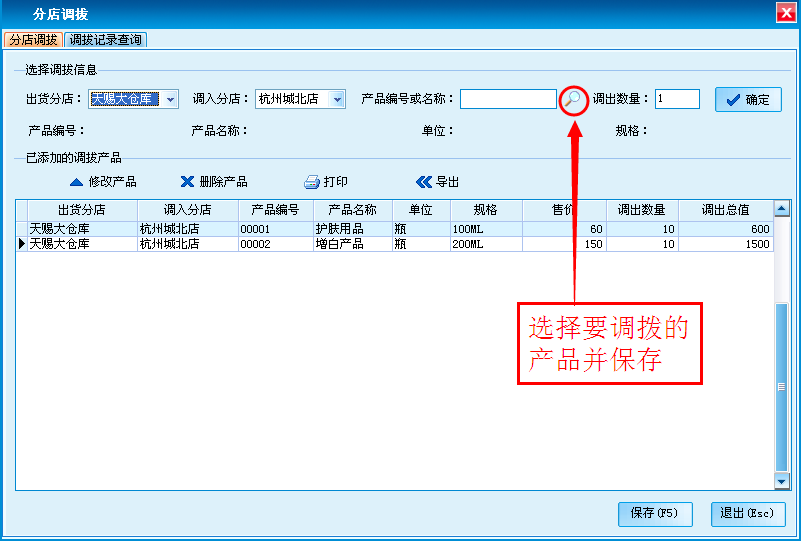Click the 删除产品 delete X icon
Screen dimensions: 801x541
187,182
